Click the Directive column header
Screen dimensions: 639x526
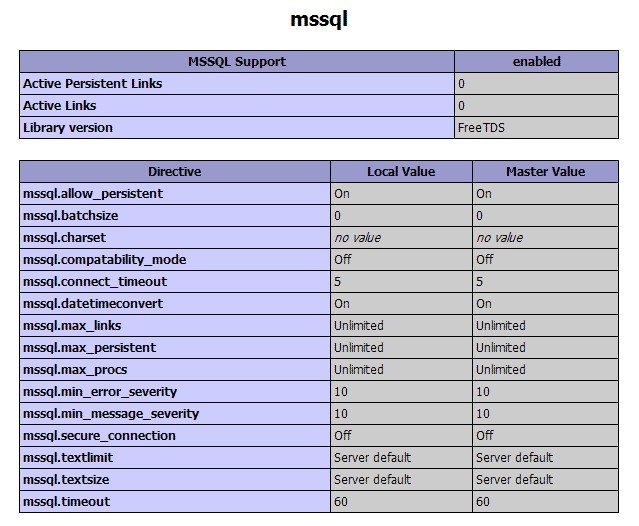[175, 172]
